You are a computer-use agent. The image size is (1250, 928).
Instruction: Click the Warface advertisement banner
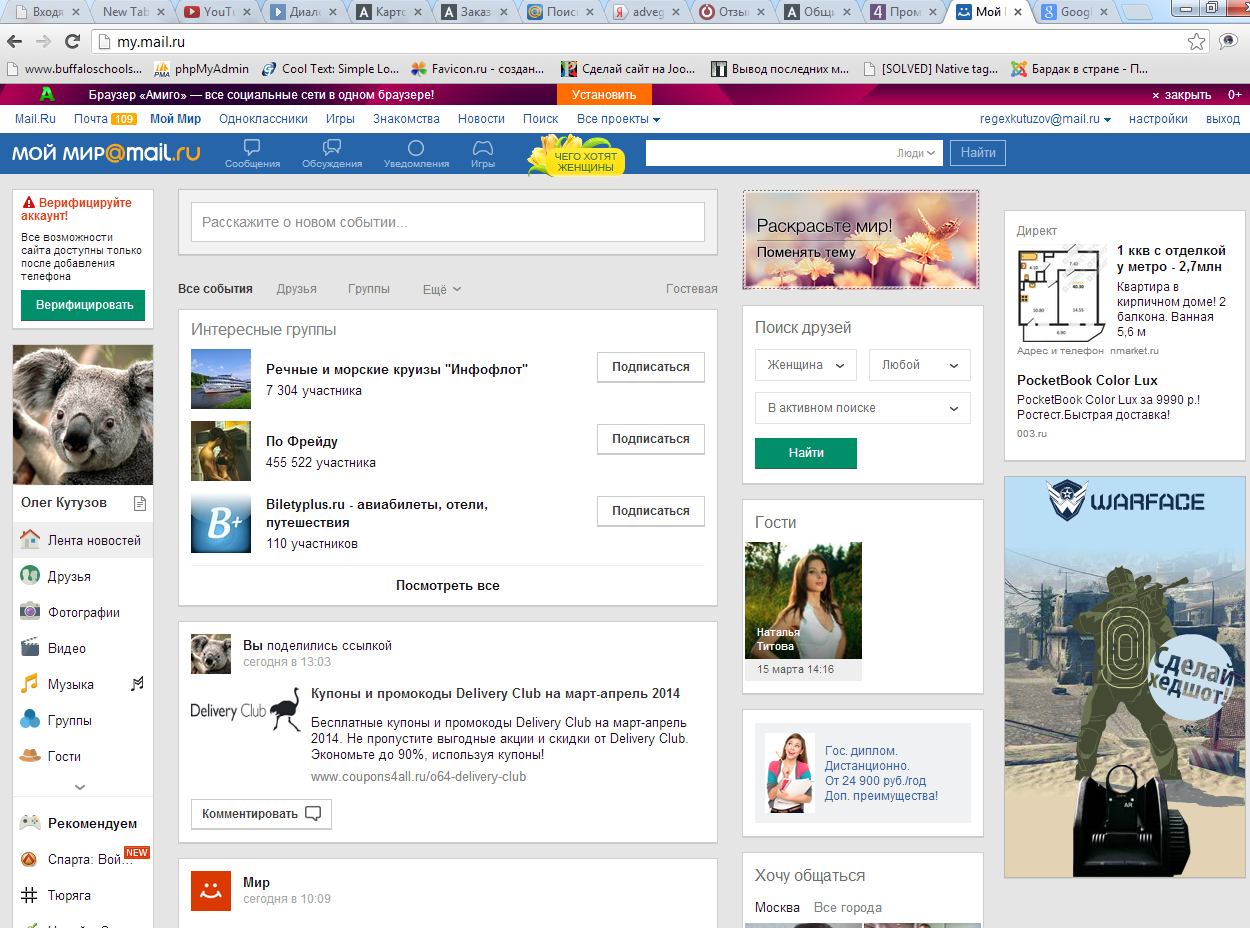pyautogui.click(x=1127, y=678)
